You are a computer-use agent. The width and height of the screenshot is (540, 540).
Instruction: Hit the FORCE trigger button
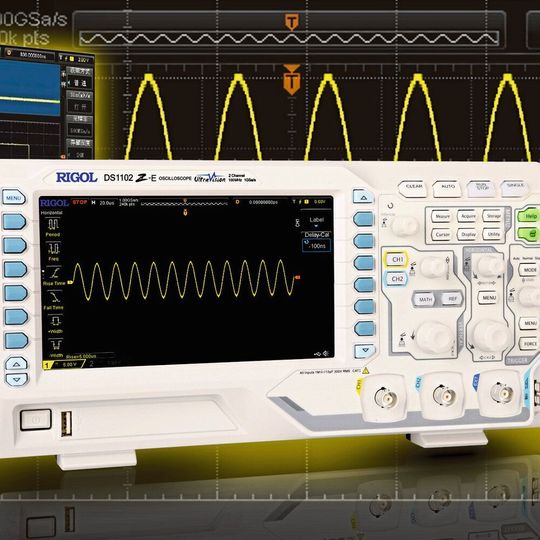click(530, 343)
